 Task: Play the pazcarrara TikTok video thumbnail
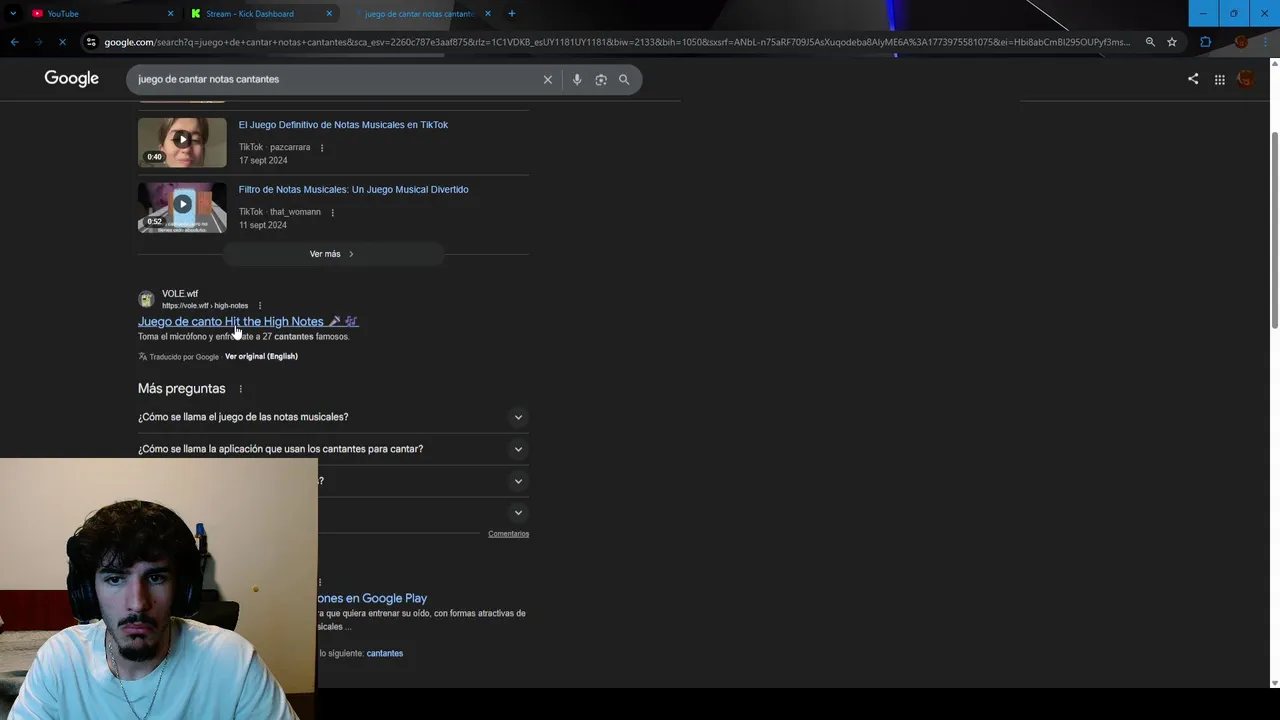[182, 142]
